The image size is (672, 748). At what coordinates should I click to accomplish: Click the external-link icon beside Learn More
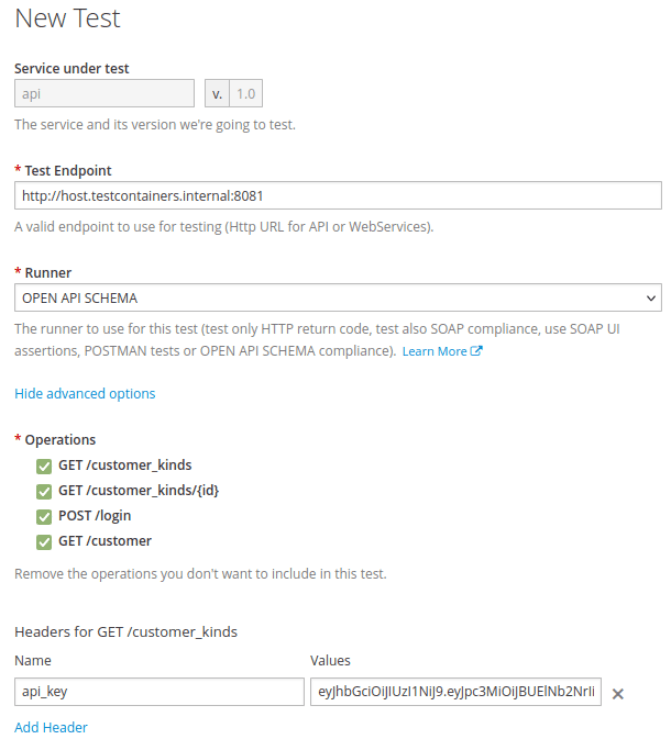pos(477,352)
